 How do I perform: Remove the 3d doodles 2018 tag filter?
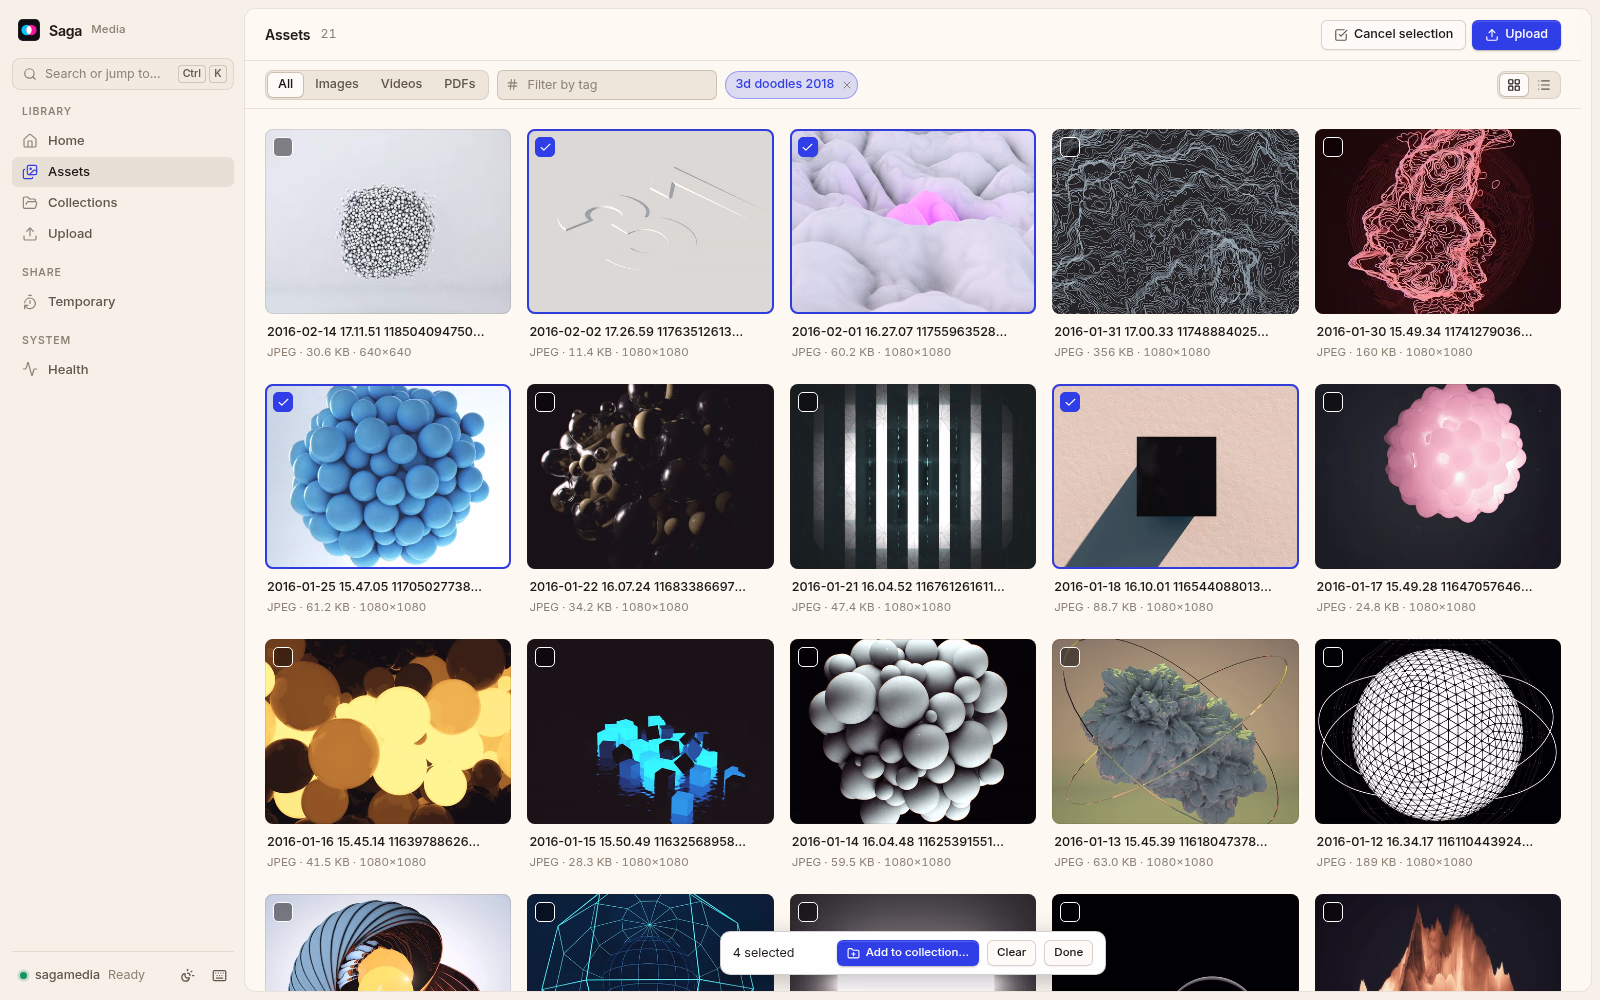coord(847,85)
